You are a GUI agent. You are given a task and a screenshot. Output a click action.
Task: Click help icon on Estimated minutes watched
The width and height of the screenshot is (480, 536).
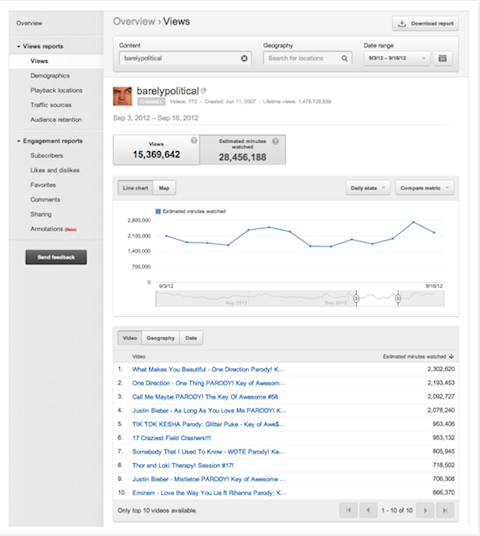click(275, 141)
